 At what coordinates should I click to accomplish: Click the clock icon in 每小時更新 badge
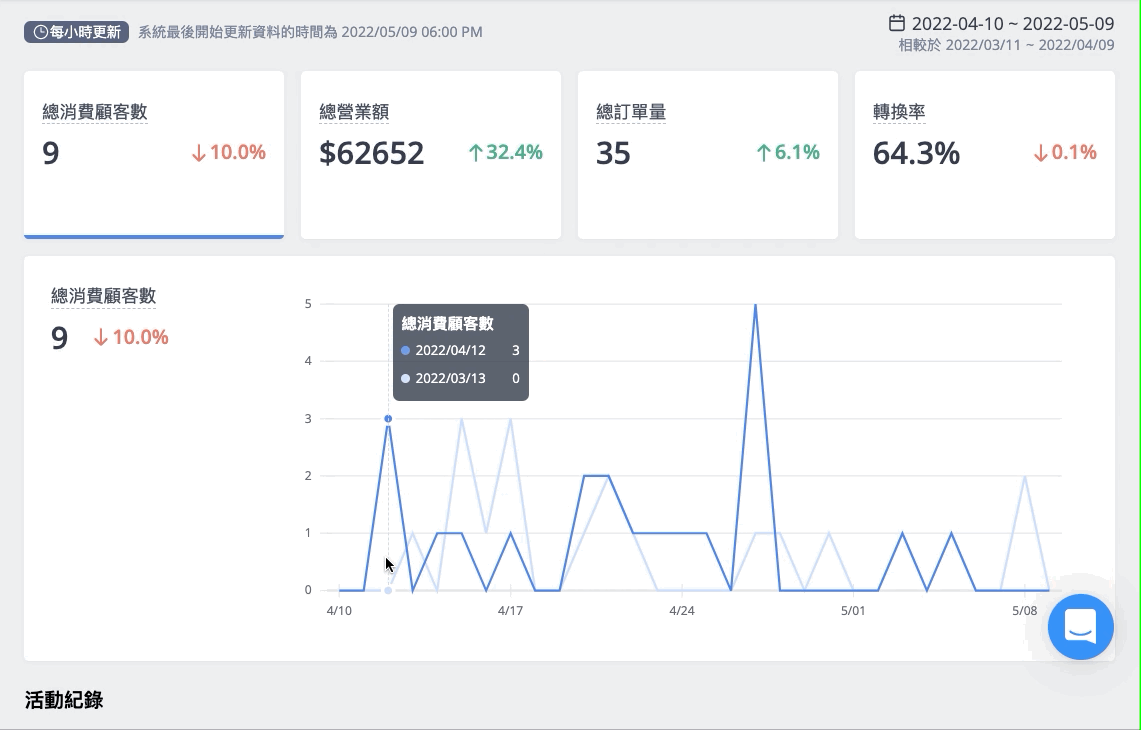41,32
